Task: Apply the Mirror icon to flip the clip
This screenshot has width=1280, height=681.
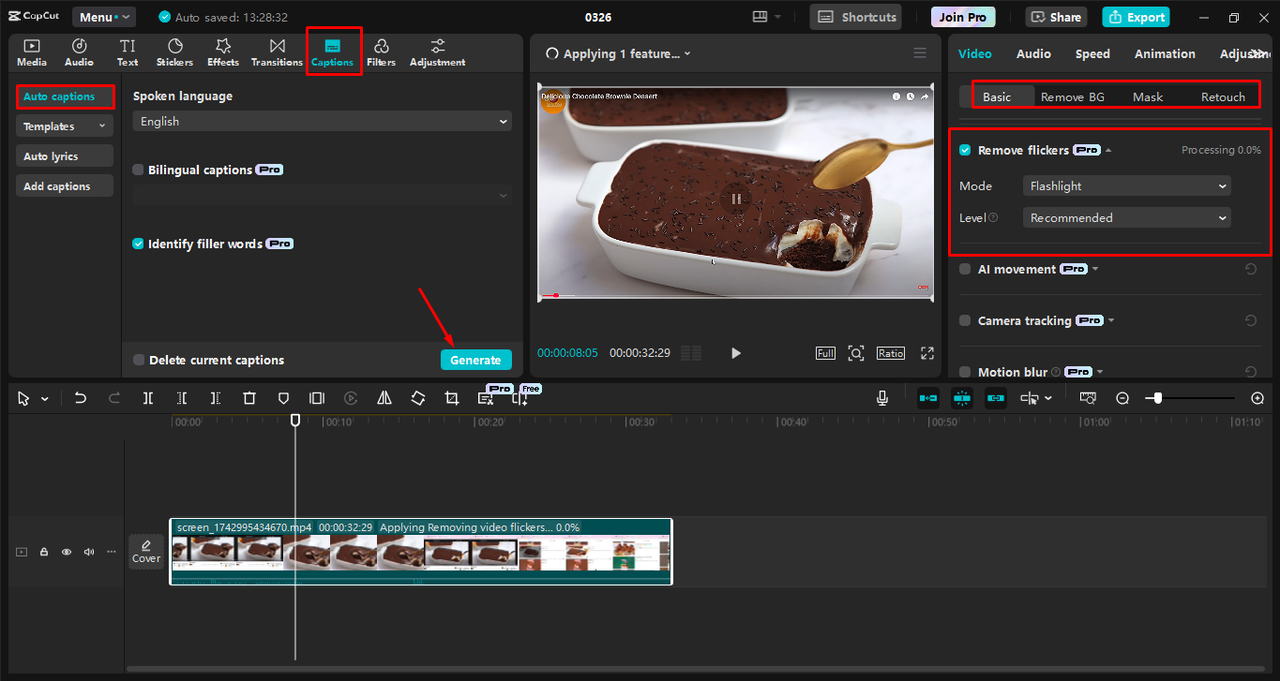Action: coord(384,397)
